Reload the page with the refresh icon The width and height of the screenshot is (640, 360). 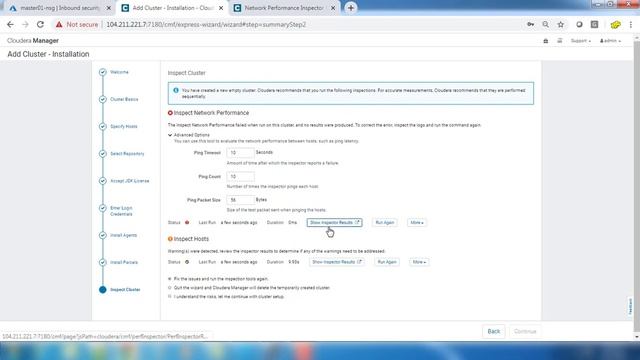pos(40,24)
